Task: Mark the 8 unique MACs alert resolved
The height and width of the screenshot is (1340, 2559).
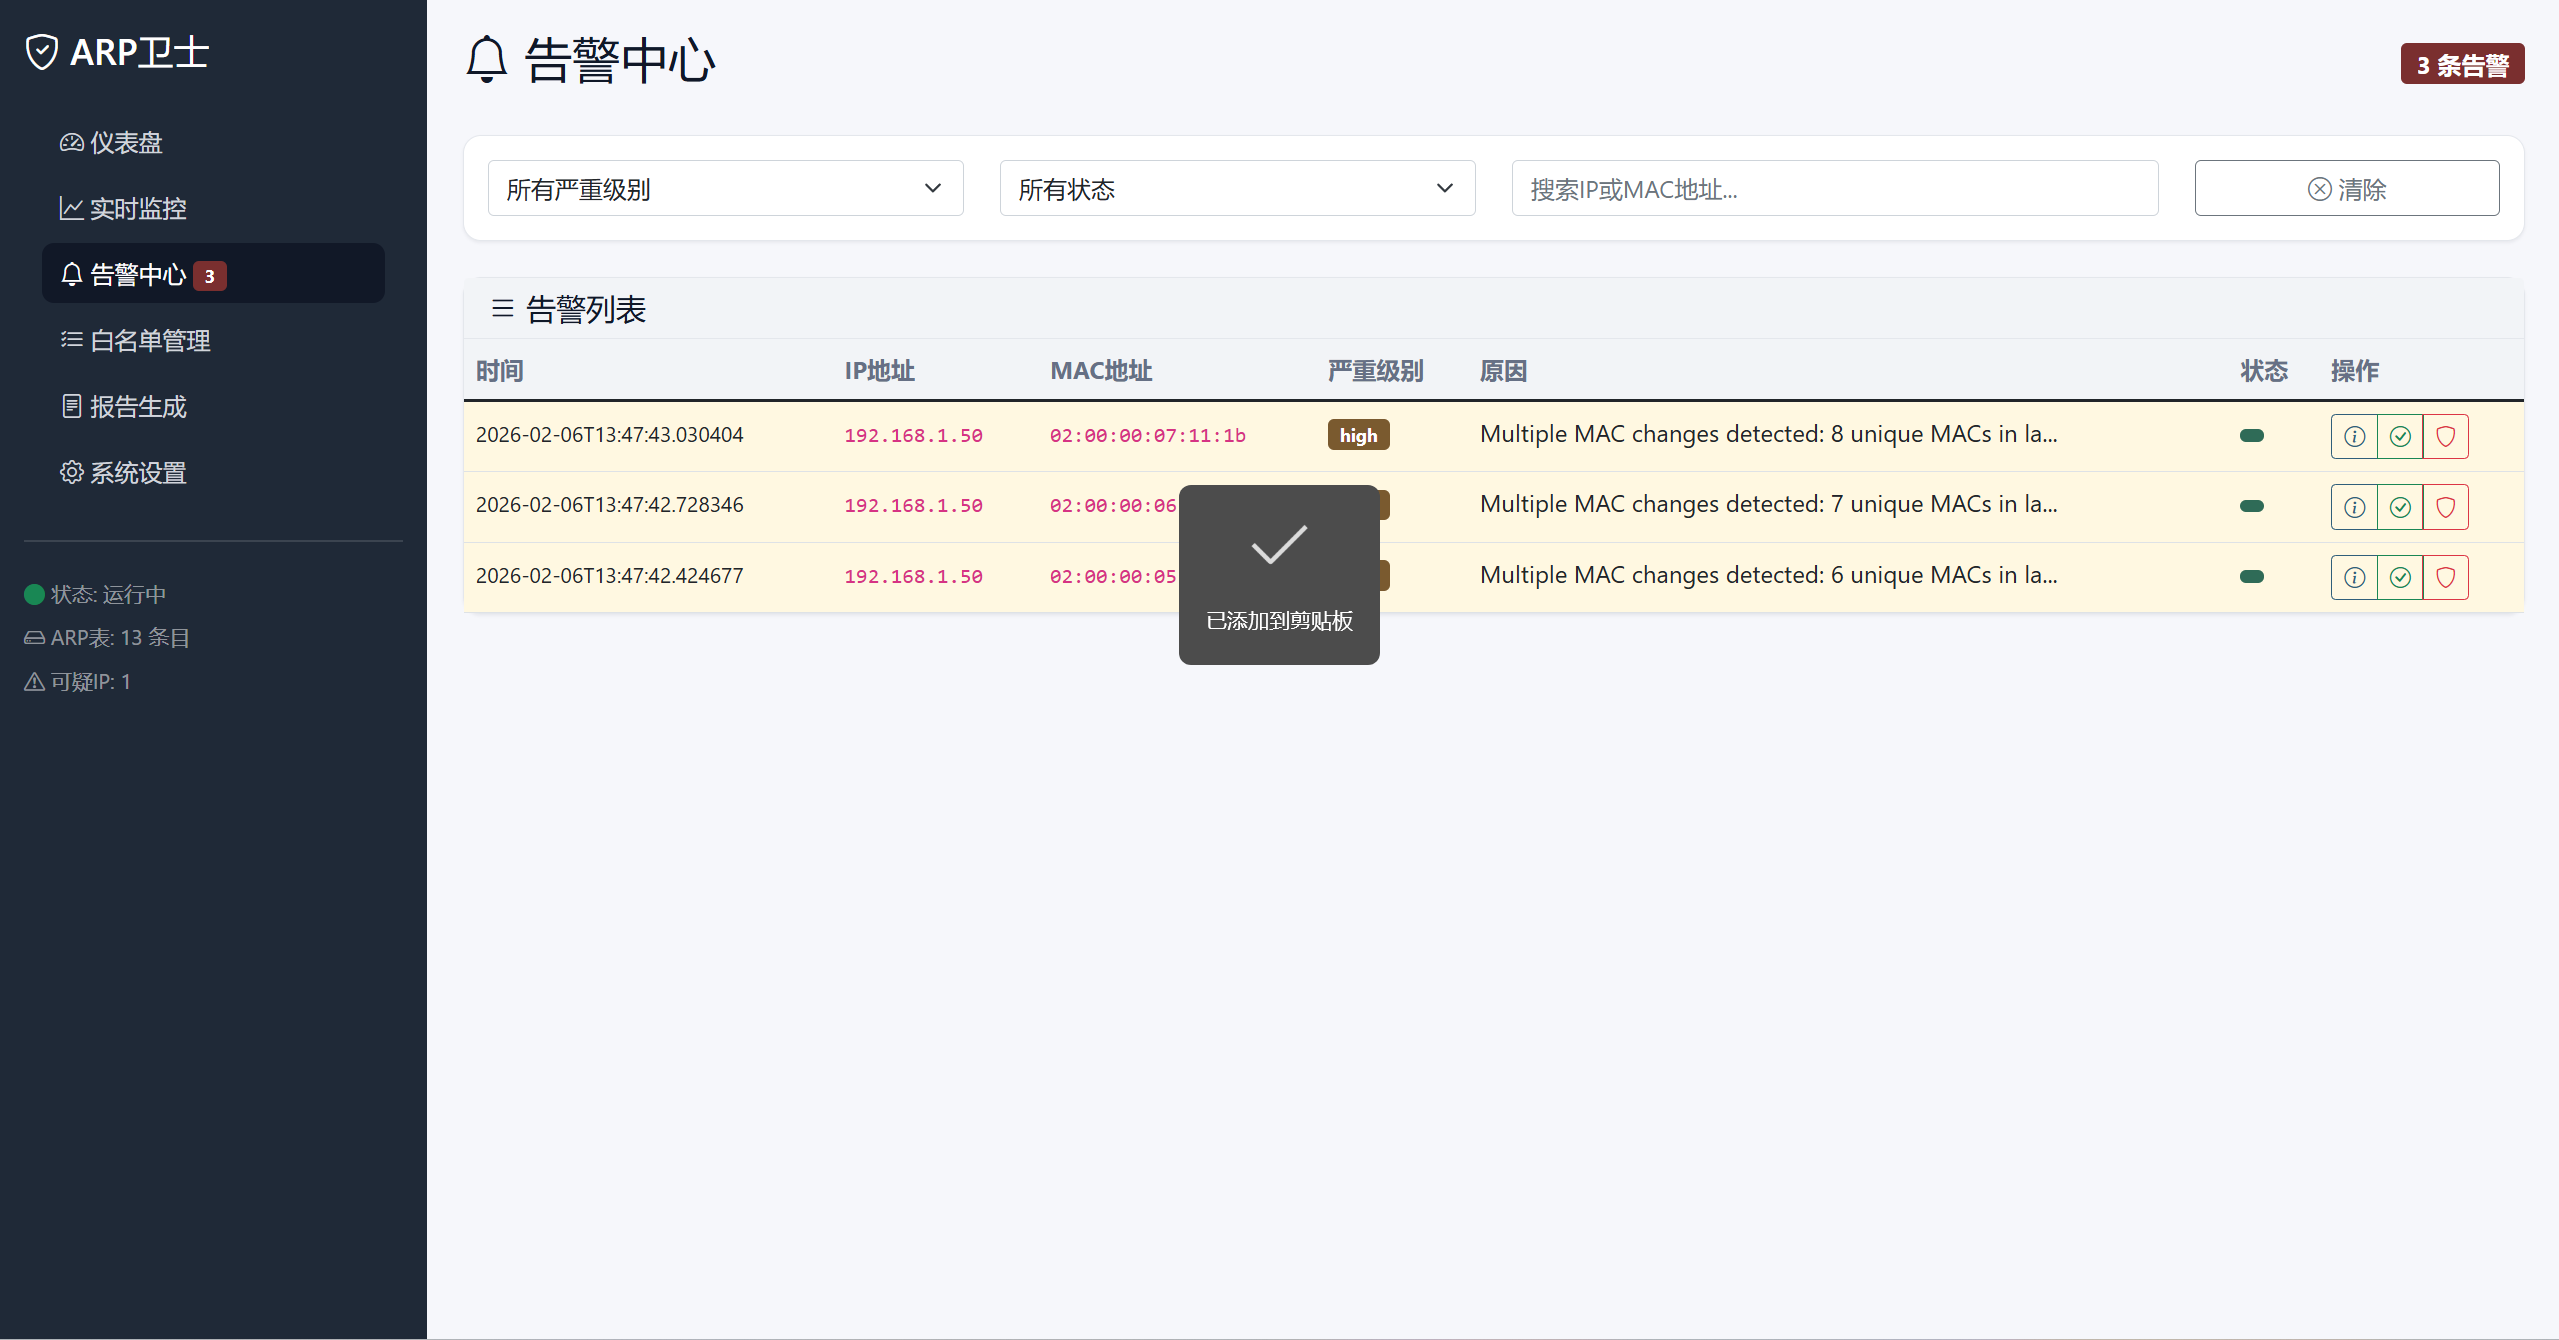Action: 2400,436
